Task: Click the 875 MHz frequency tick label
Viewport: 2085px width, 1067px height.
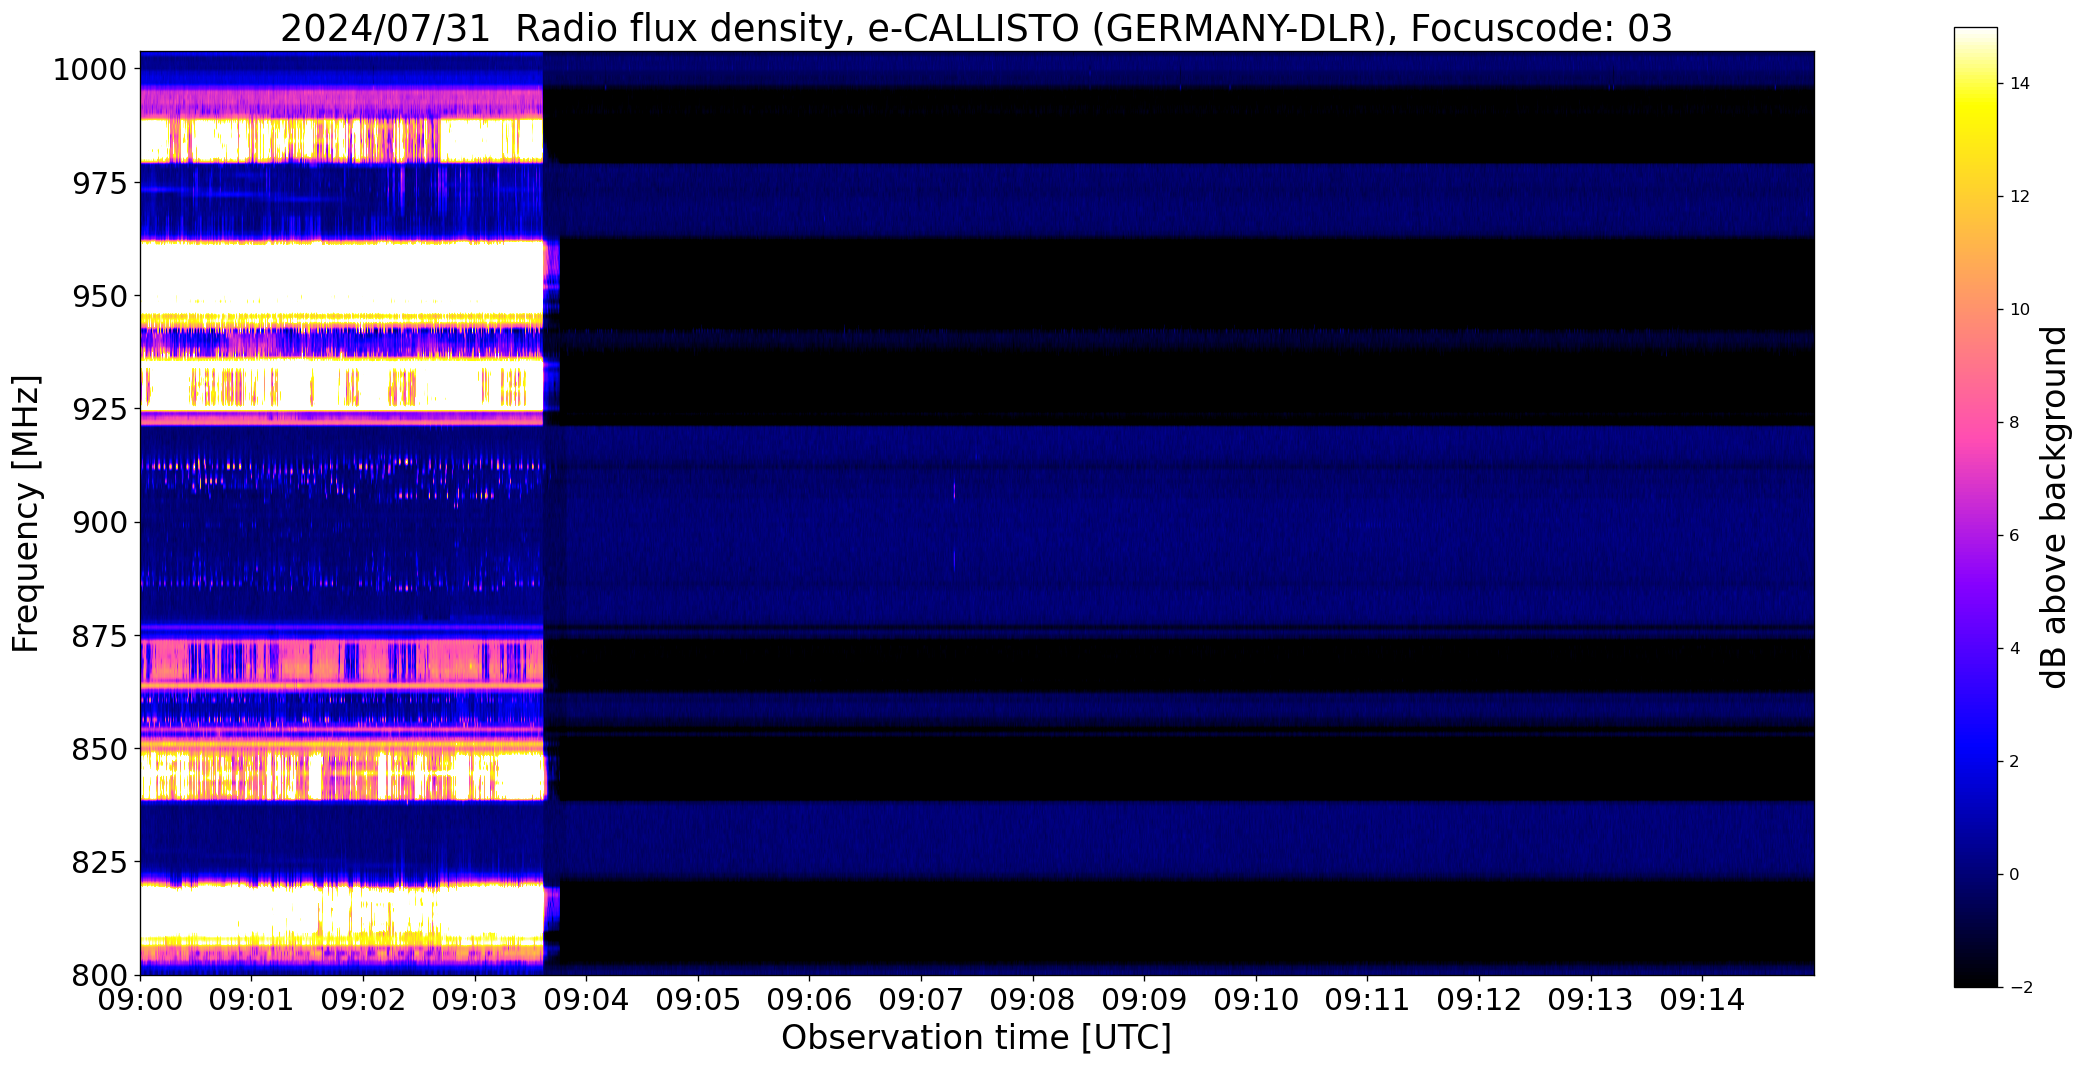Action: (x=100, y=635)
